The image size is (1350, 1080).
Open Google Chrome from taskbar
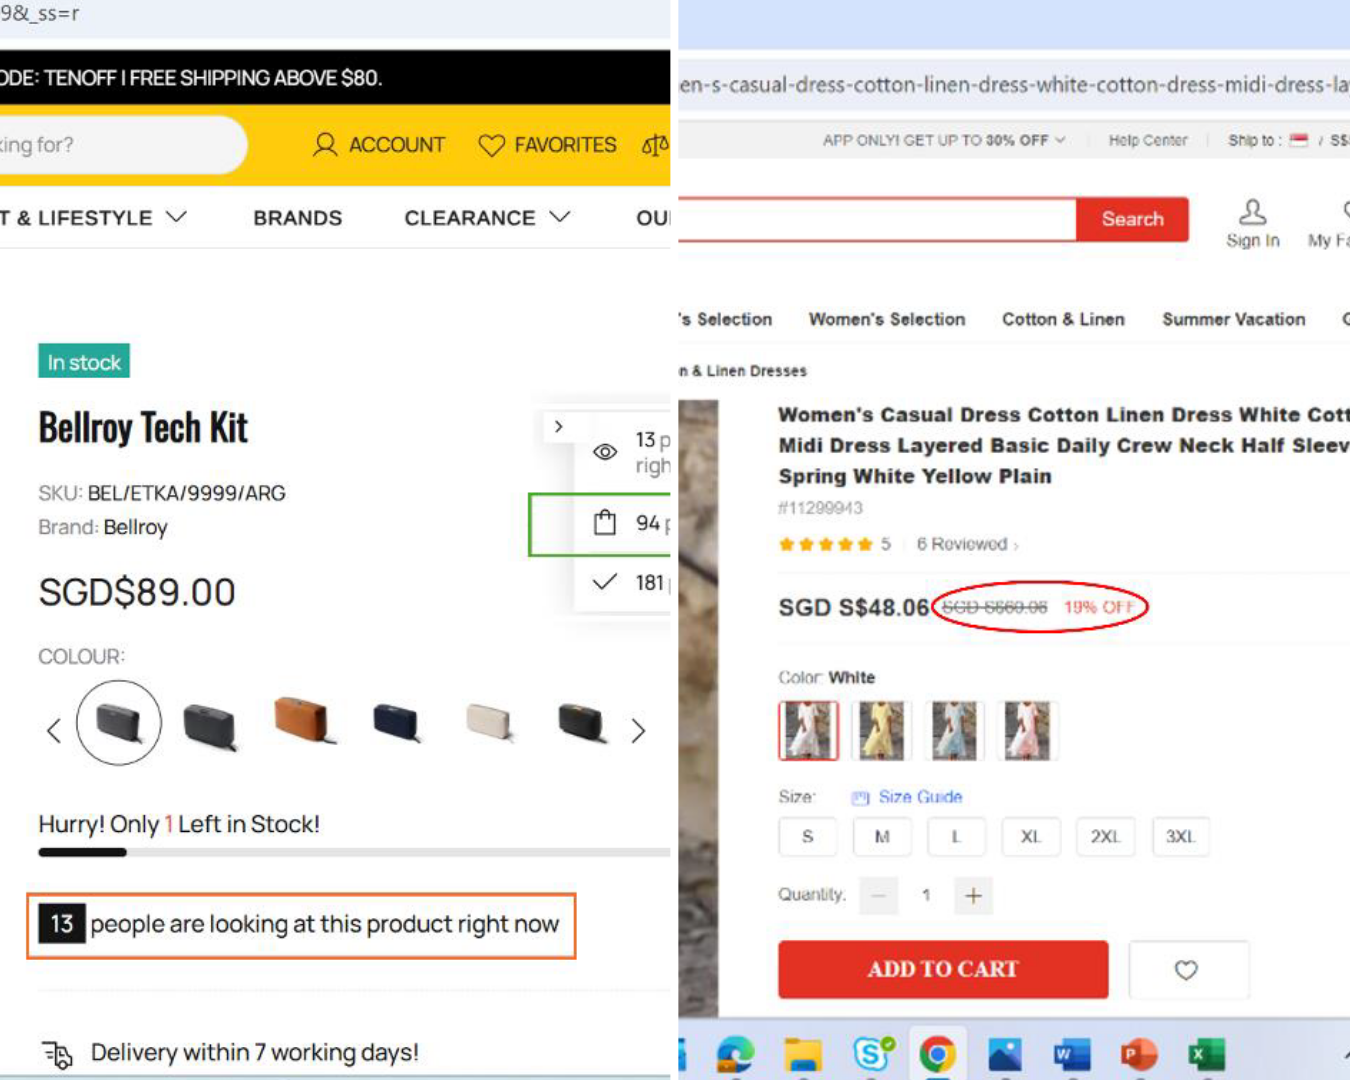click(x=938, y=1054)
